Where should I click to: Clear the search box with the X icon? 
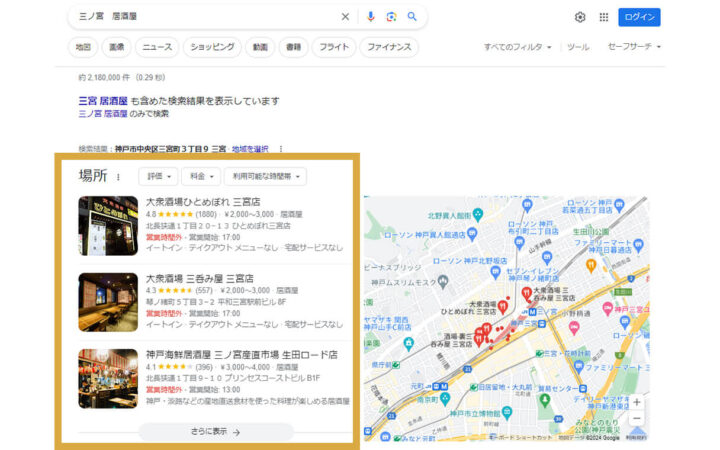pyautogui.click(x=345, y=17)
